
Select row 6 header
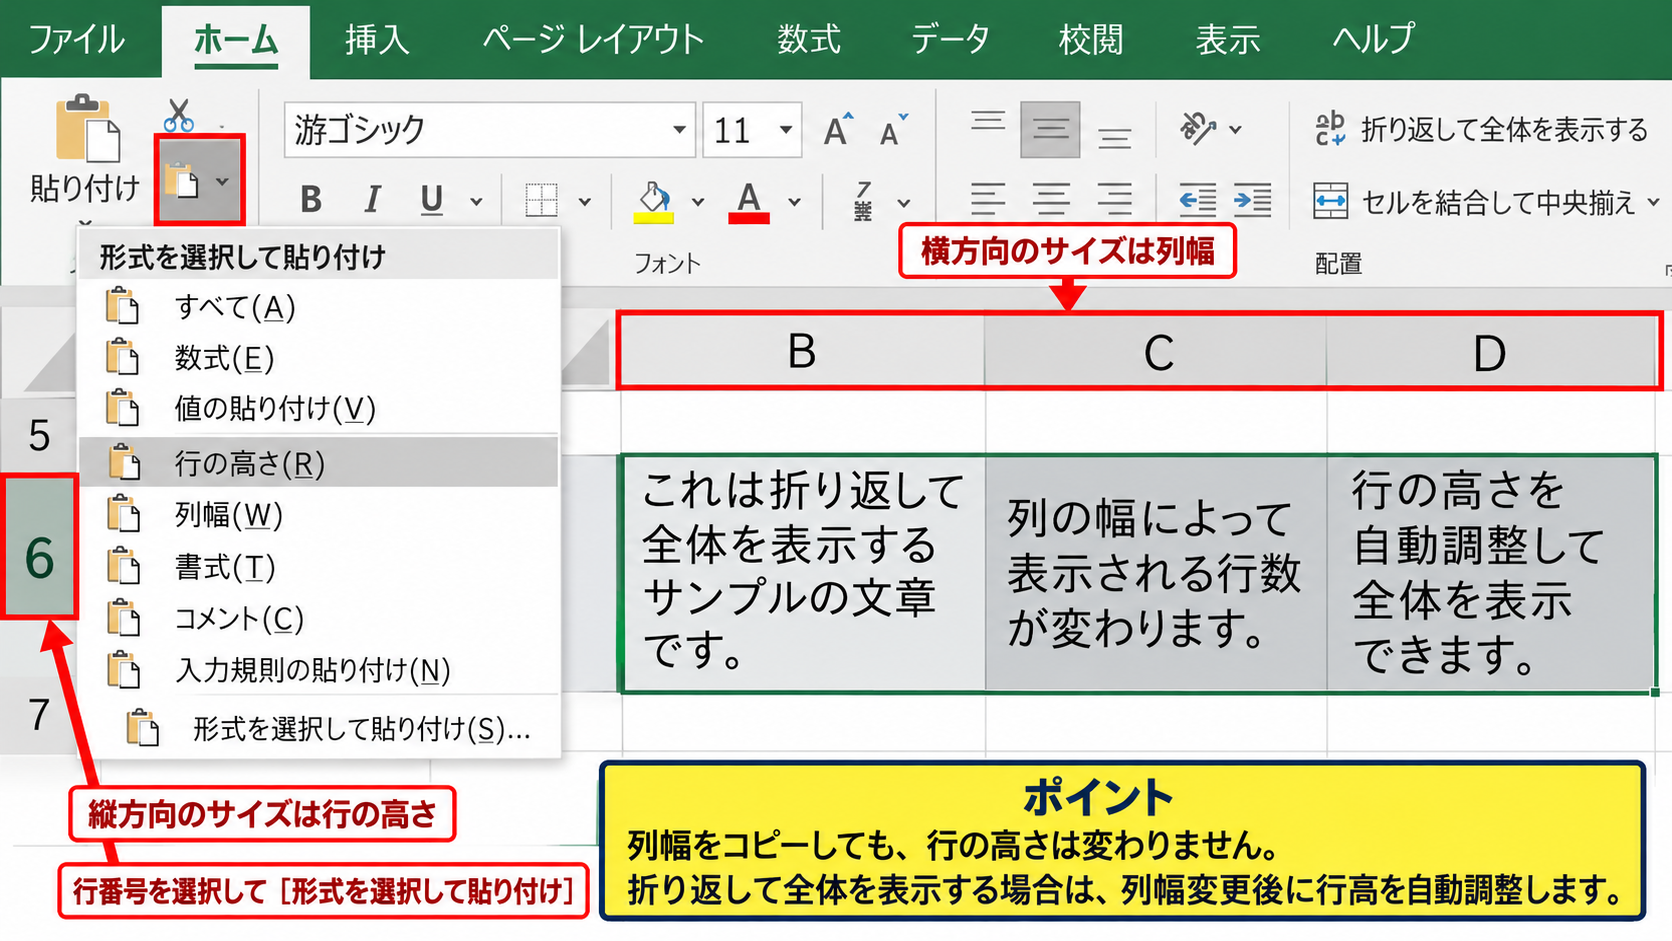click(x=39, y=546)
